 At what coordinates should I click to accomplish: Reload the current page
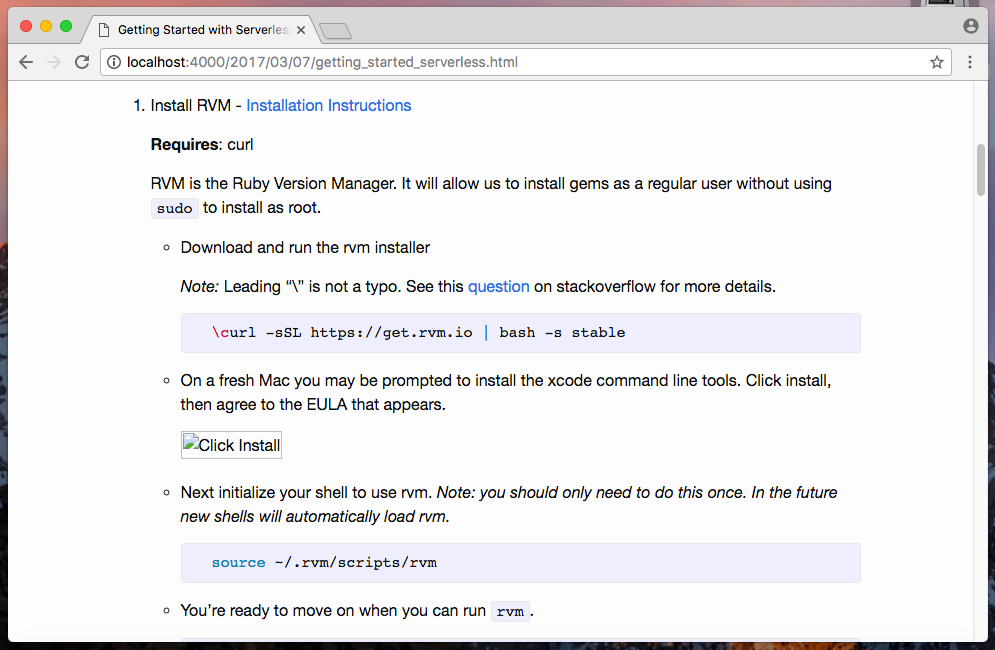82,62
